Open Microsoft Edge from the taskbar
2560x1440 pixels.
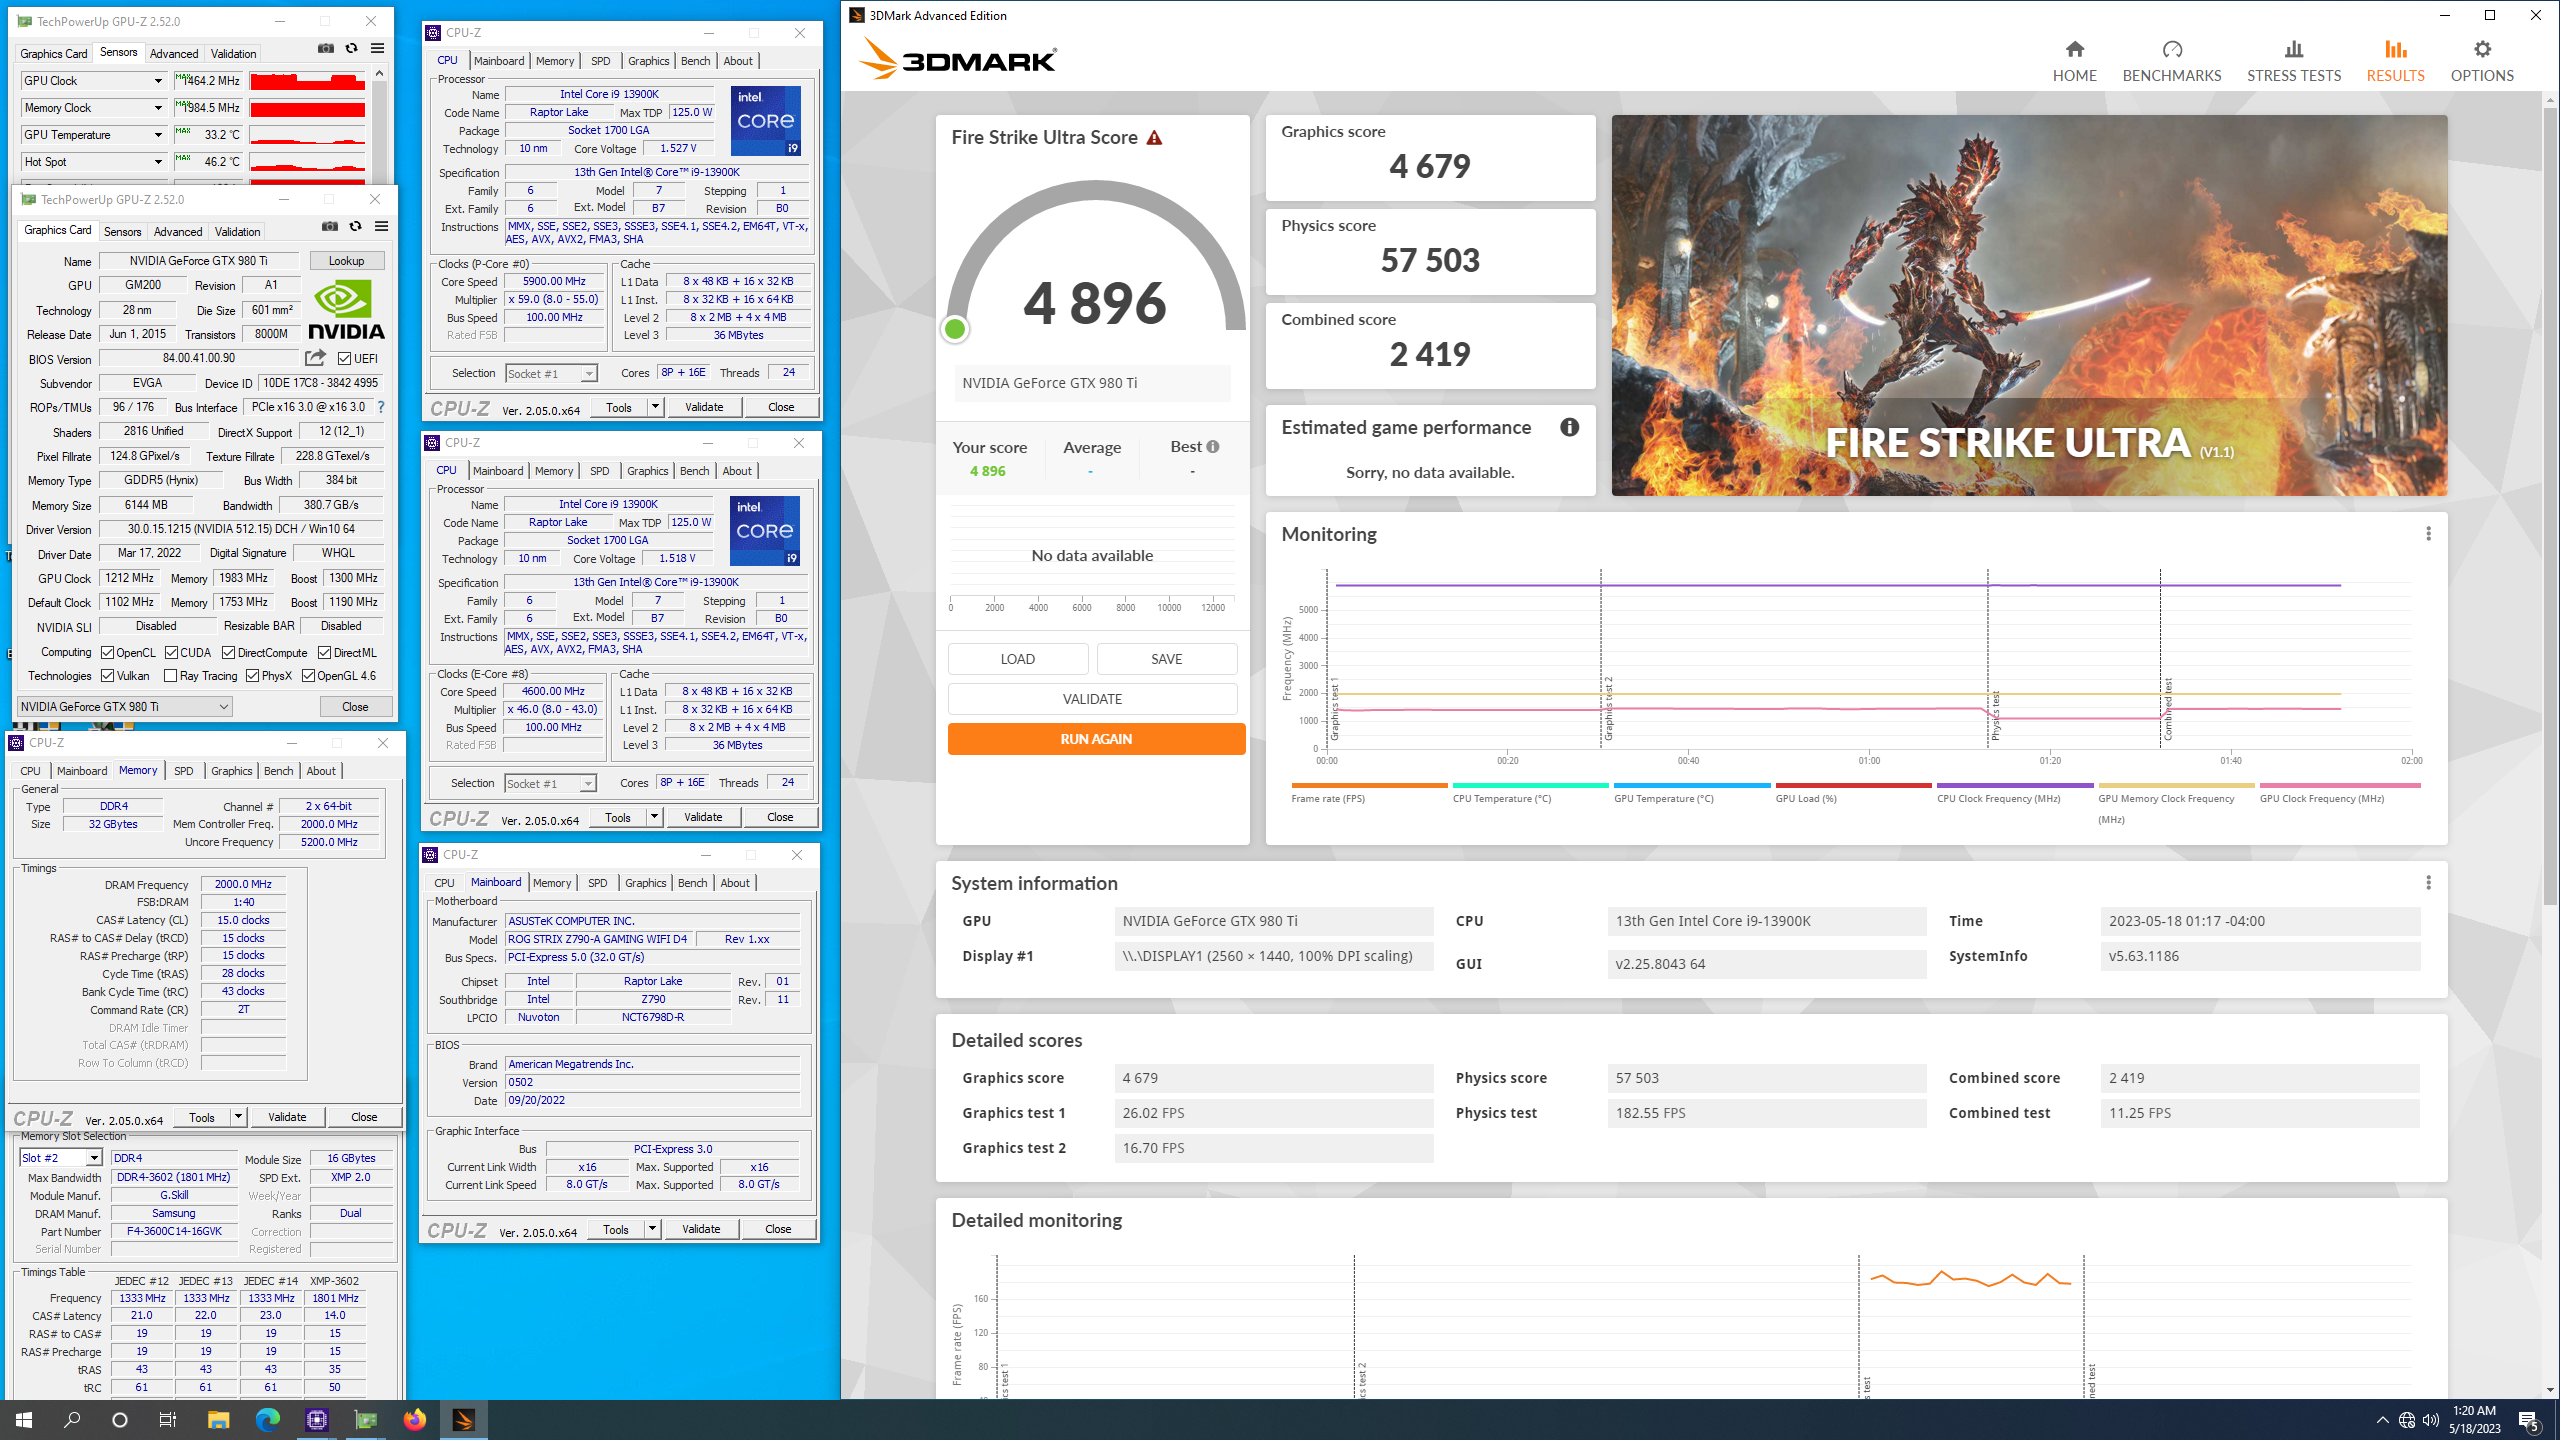click(x=267, y=1419)
